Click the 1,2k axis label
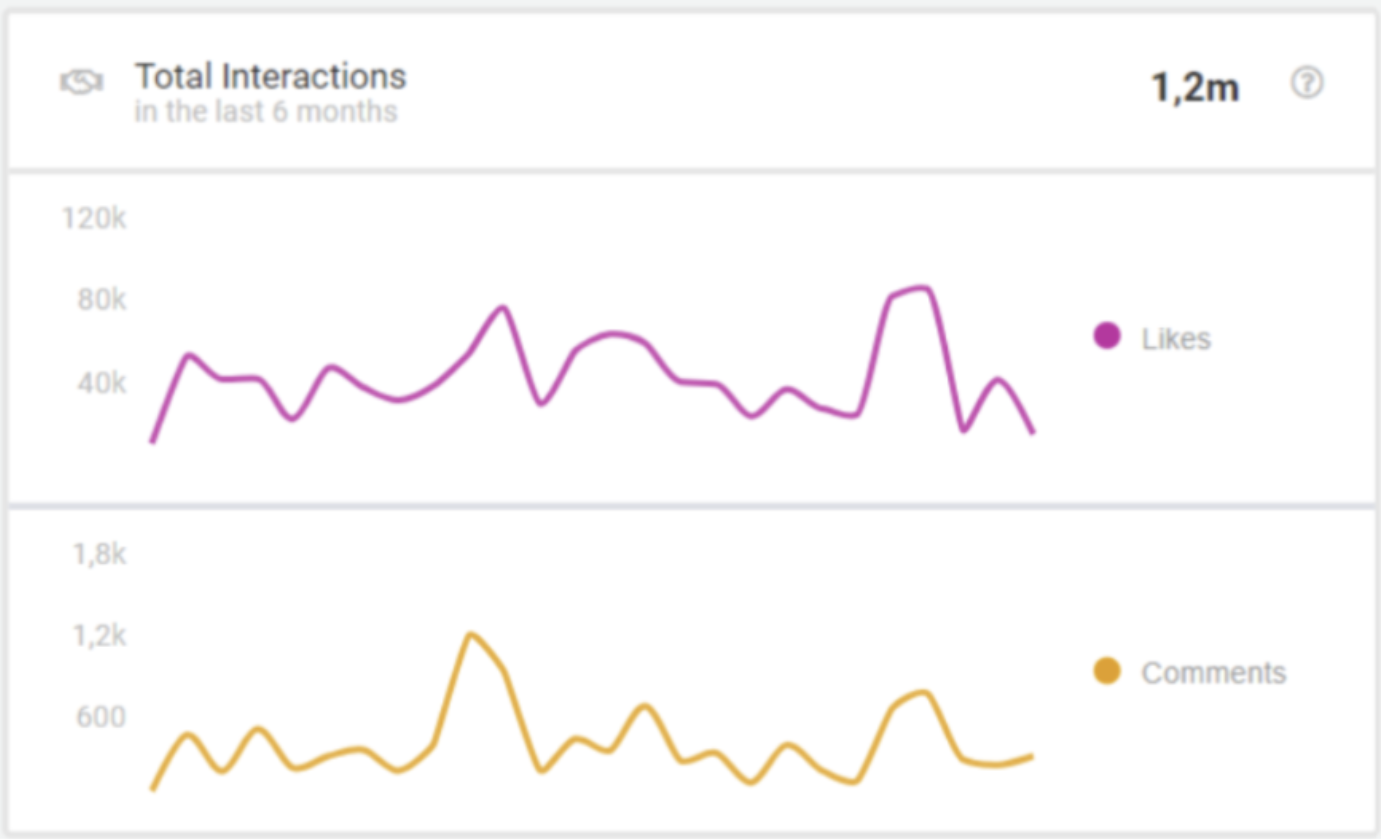The image size is (1386, 840). (99, 635)
